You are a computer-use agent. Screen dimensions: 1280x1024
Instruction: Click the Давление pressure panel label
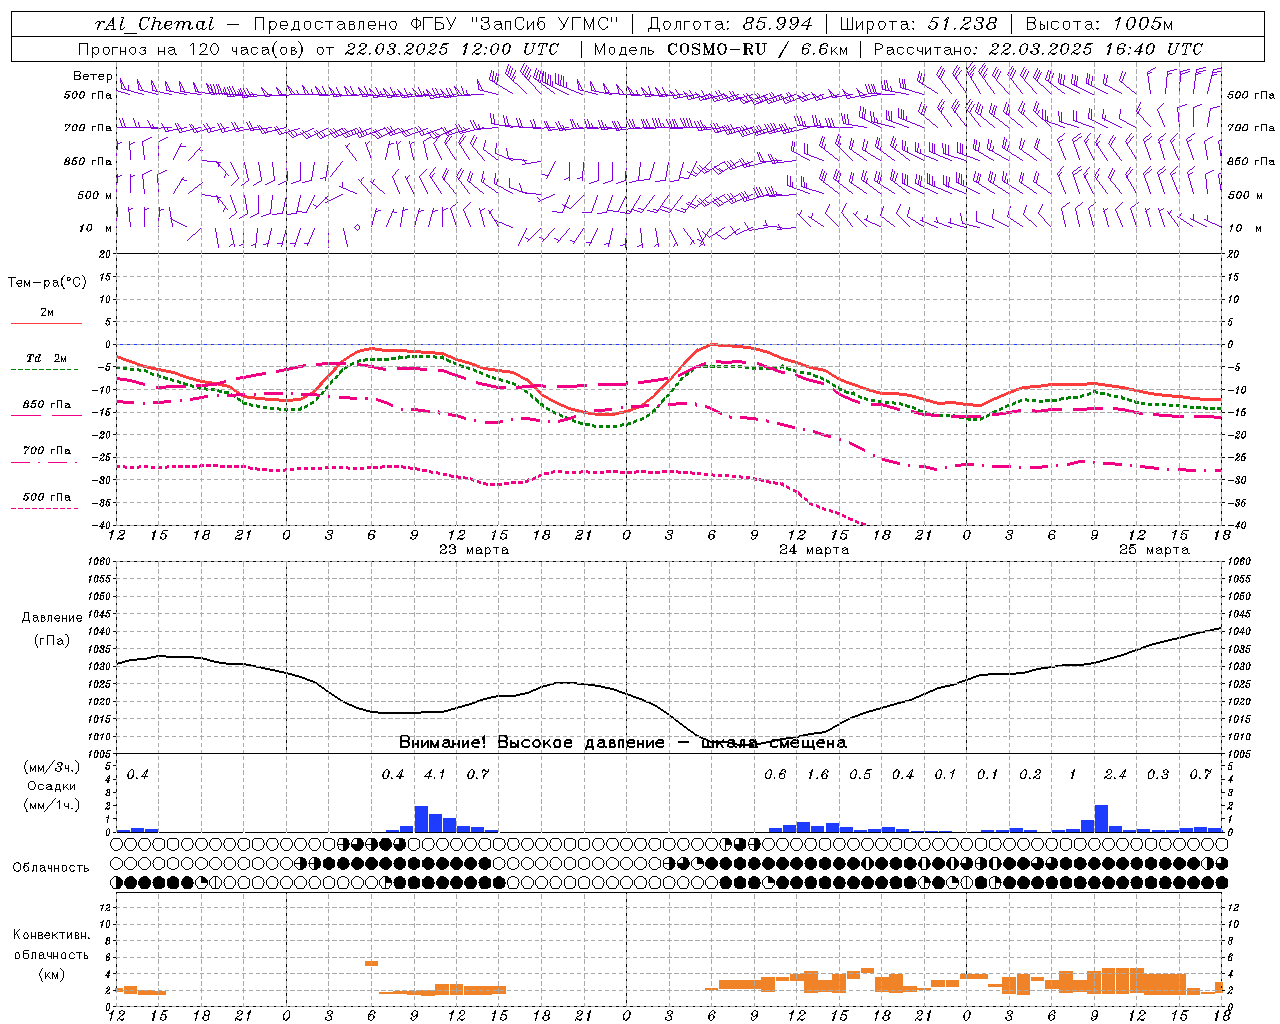click(x=52, y=618)
